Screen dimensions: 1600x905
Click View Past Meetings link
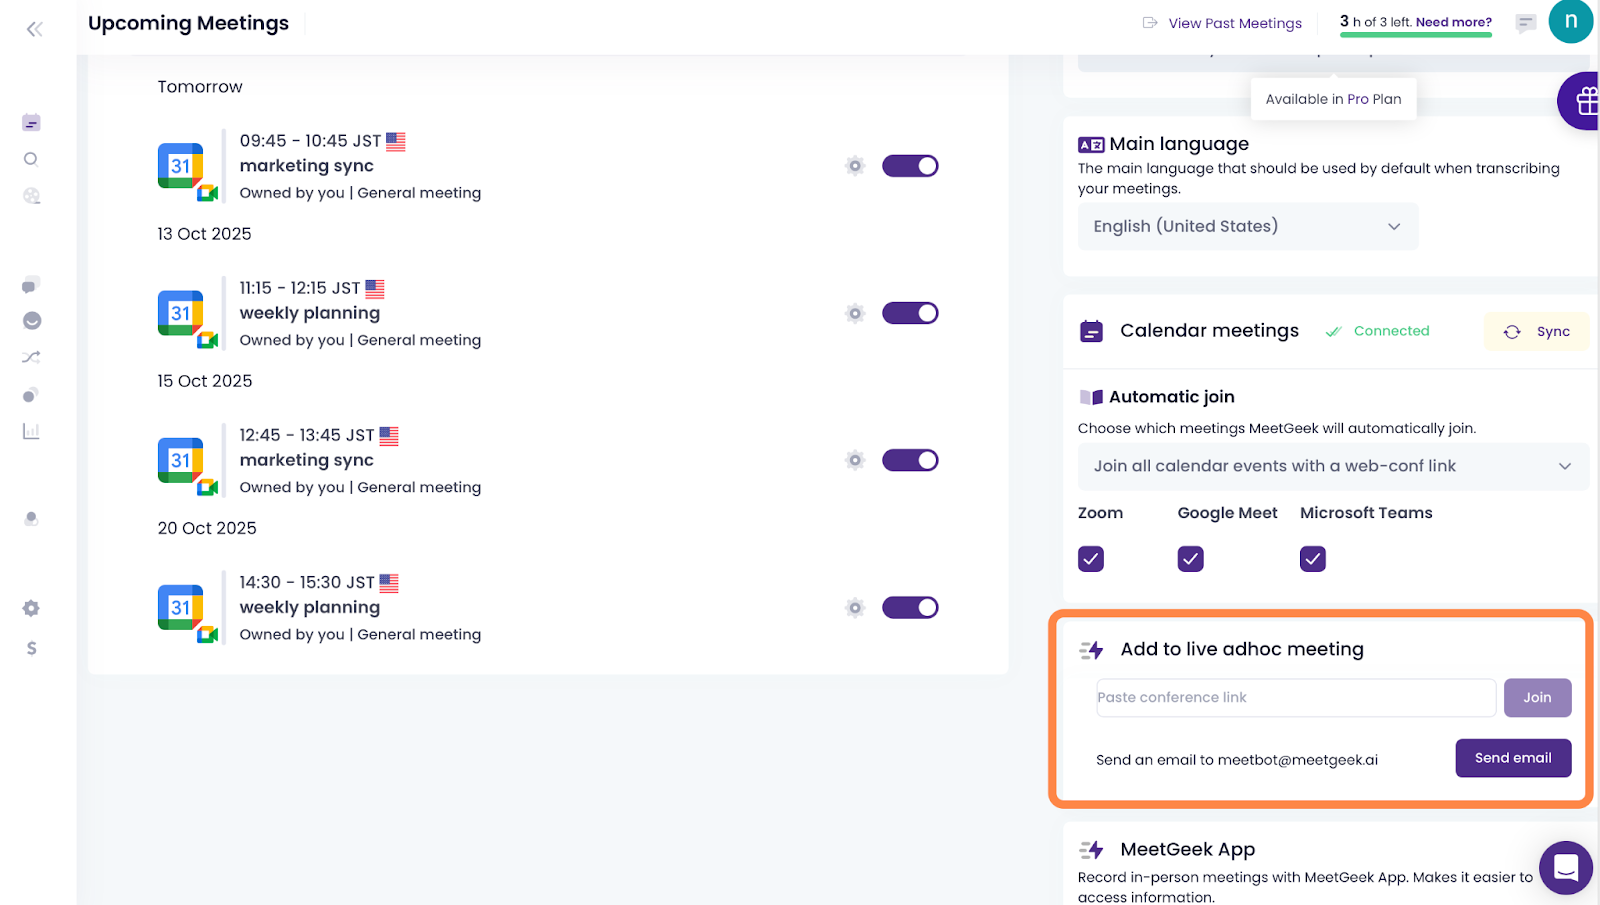1234,23
